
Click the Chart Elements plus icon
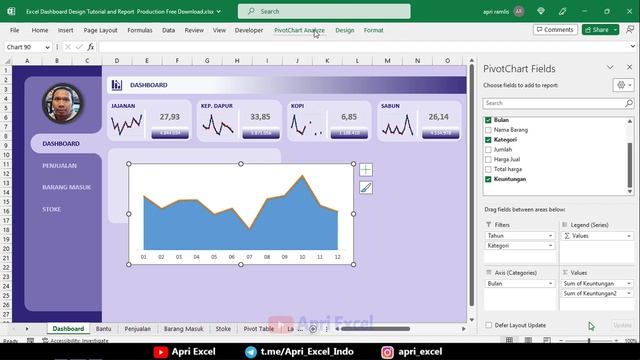(366, 170)
